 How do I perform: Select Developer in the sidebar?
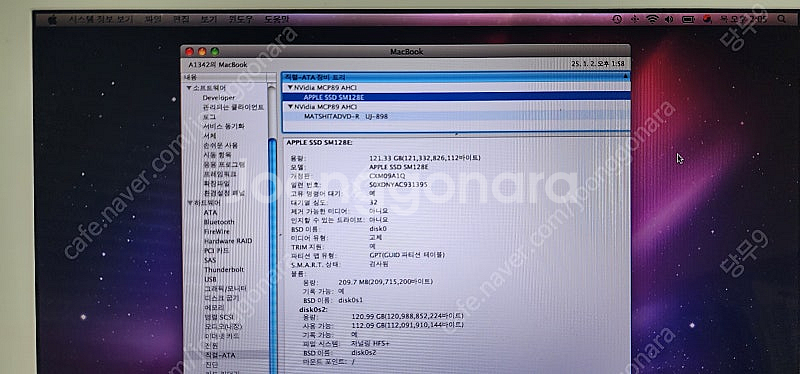point(219,97)
